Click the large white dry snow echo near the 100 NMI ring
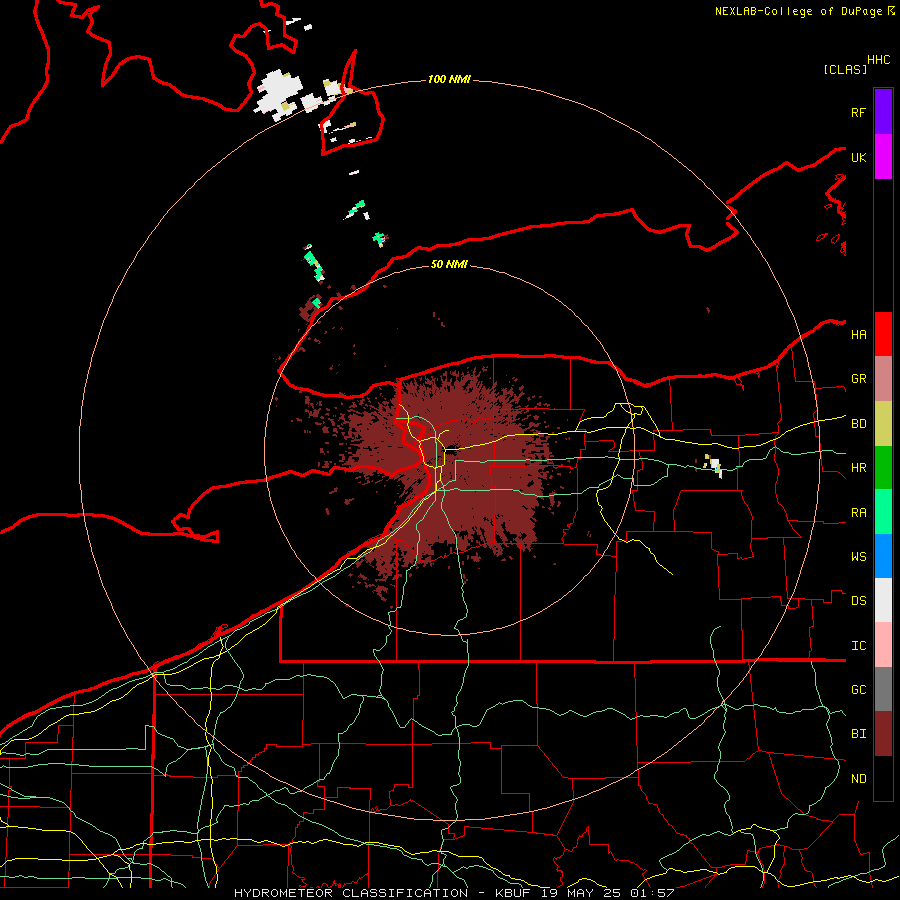This screenshot has height=900, width=900. (x=278, y=95)
